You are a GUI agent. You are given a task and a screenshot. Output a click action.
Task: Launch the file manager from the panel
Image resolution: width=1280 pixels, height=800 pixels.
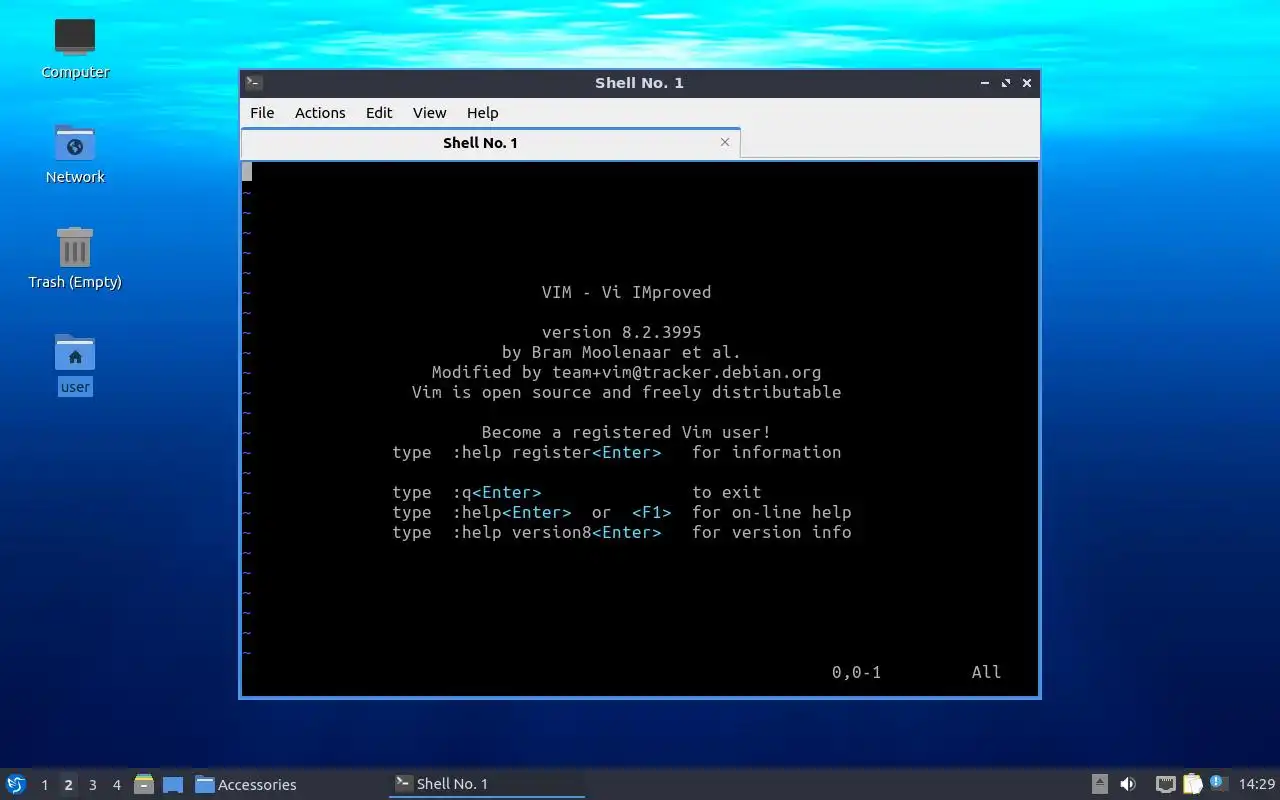(x=144, y=784)
